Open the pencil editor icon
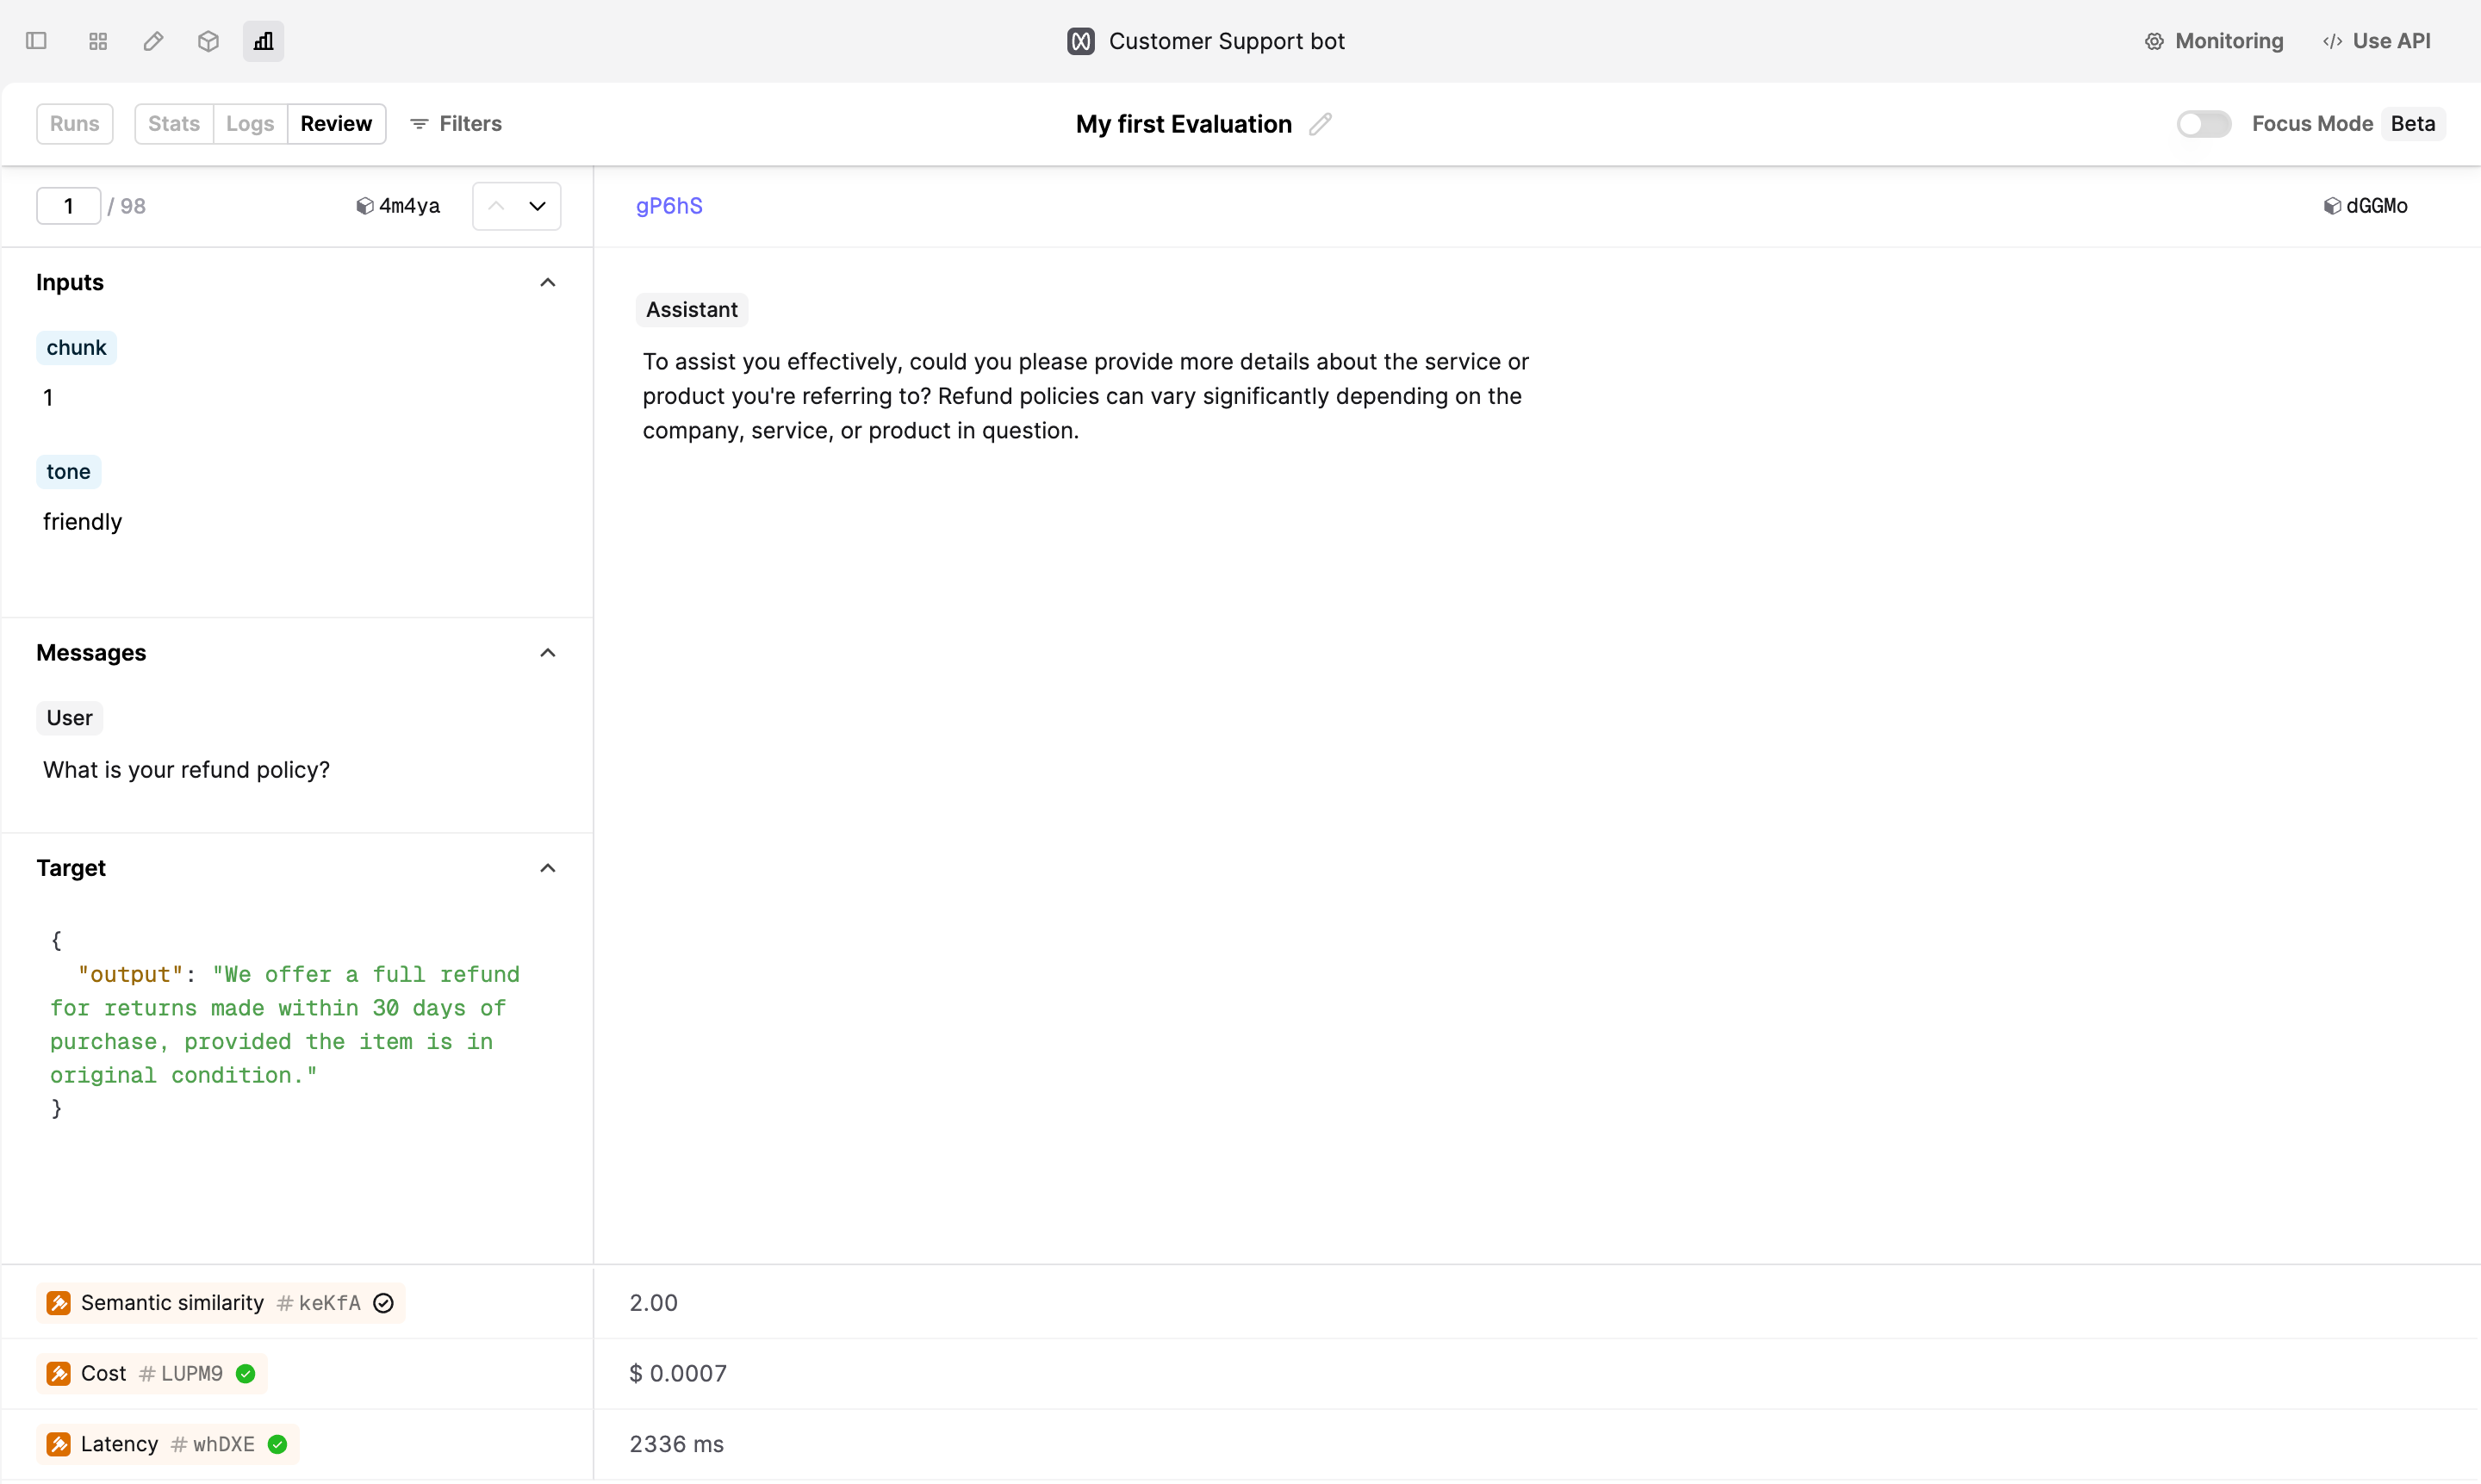Screen dimensions: 2481x1484 [153, 41]
